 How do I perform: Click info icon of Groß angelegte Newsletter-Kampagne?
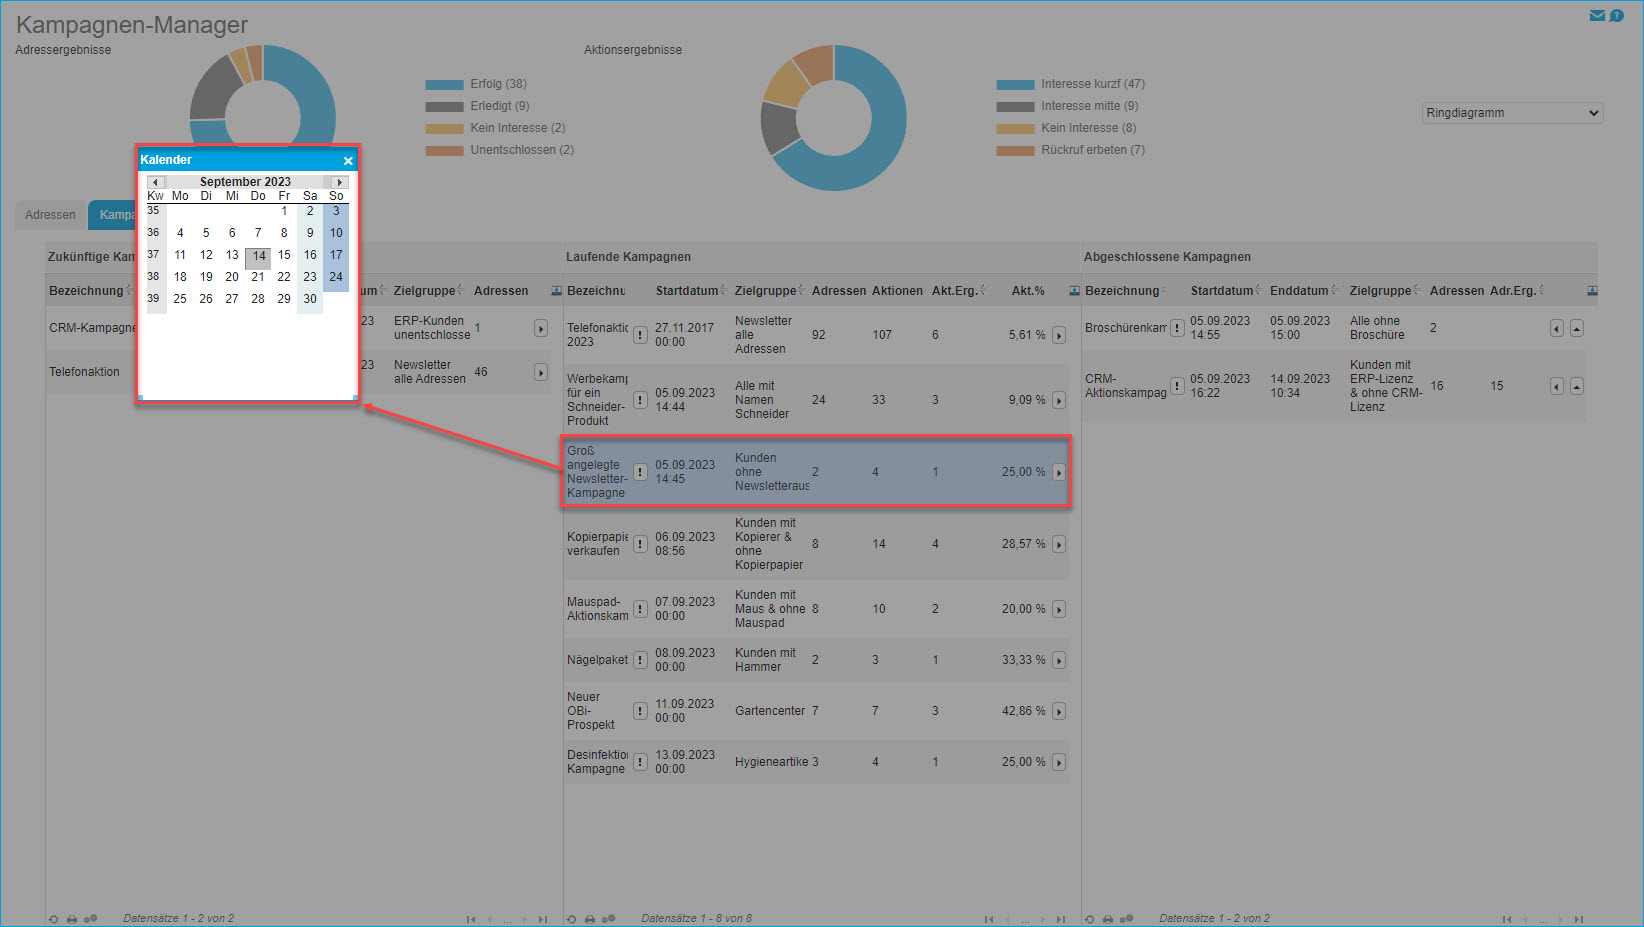640,472
